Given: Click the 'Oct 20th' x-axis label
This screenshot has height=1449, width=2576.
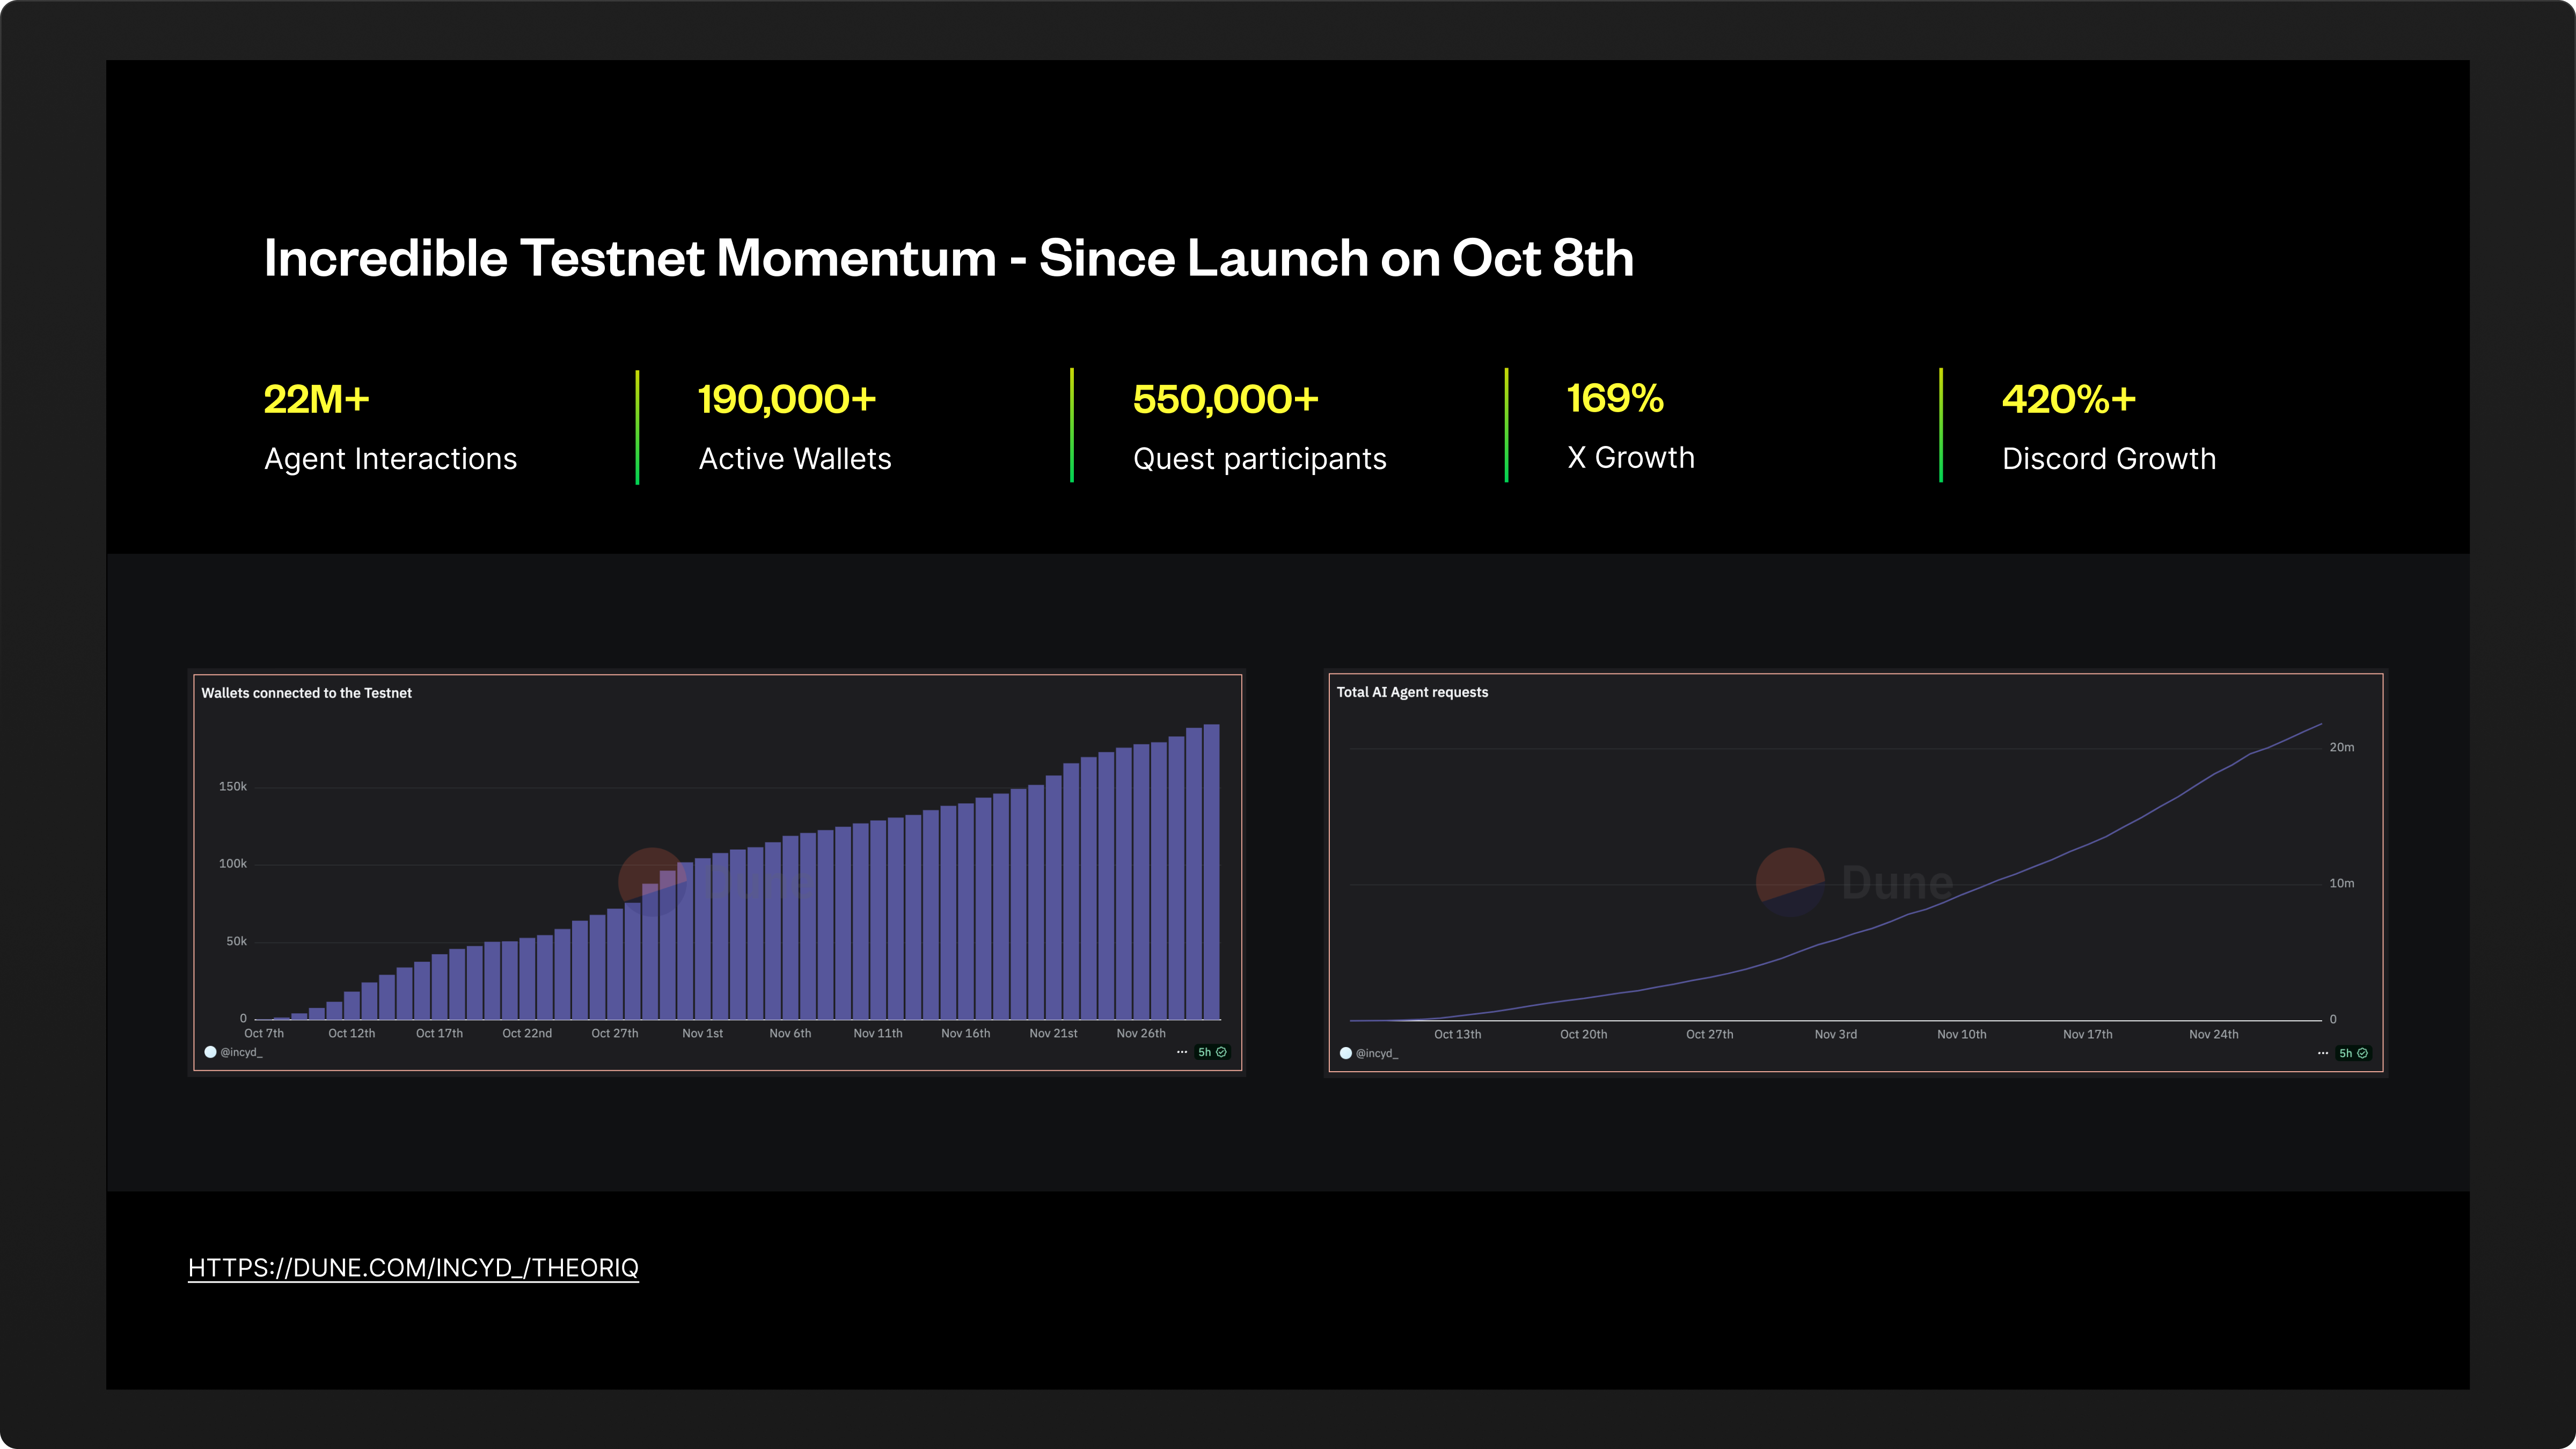Looking at the screenshot, I should point(1584,1035).
